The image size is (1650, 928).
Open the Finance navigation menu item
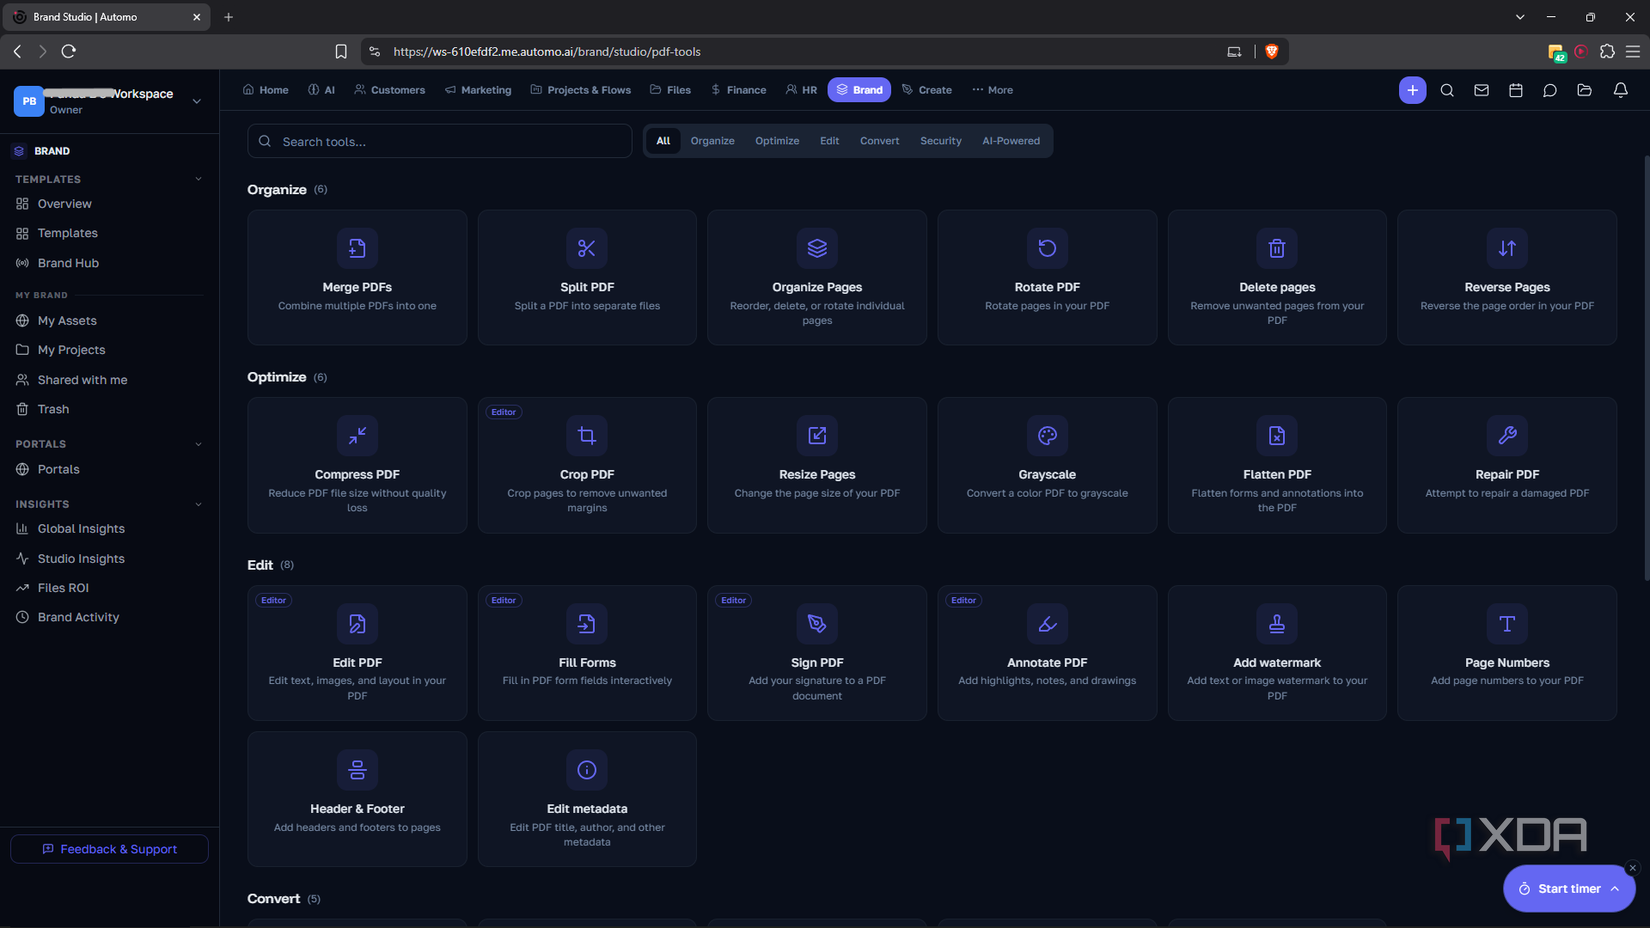click(738, 90)
